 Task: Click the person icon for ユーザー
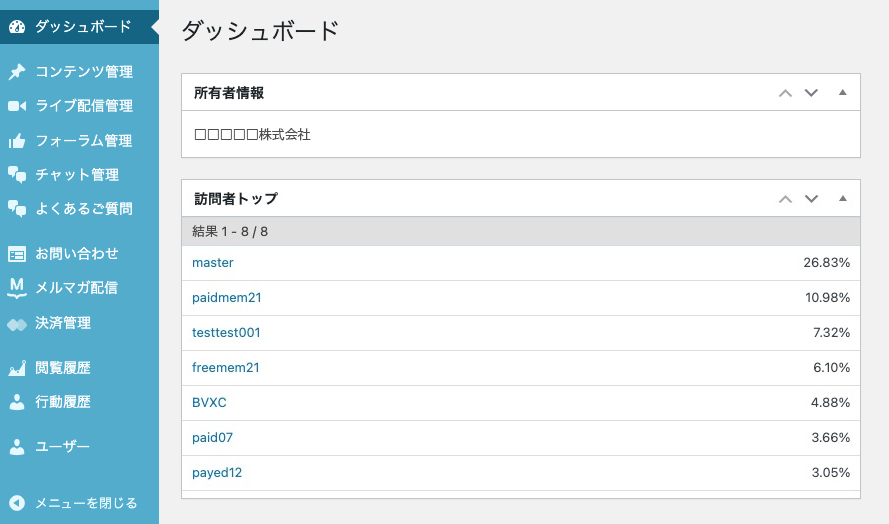[x=17, y=447]
